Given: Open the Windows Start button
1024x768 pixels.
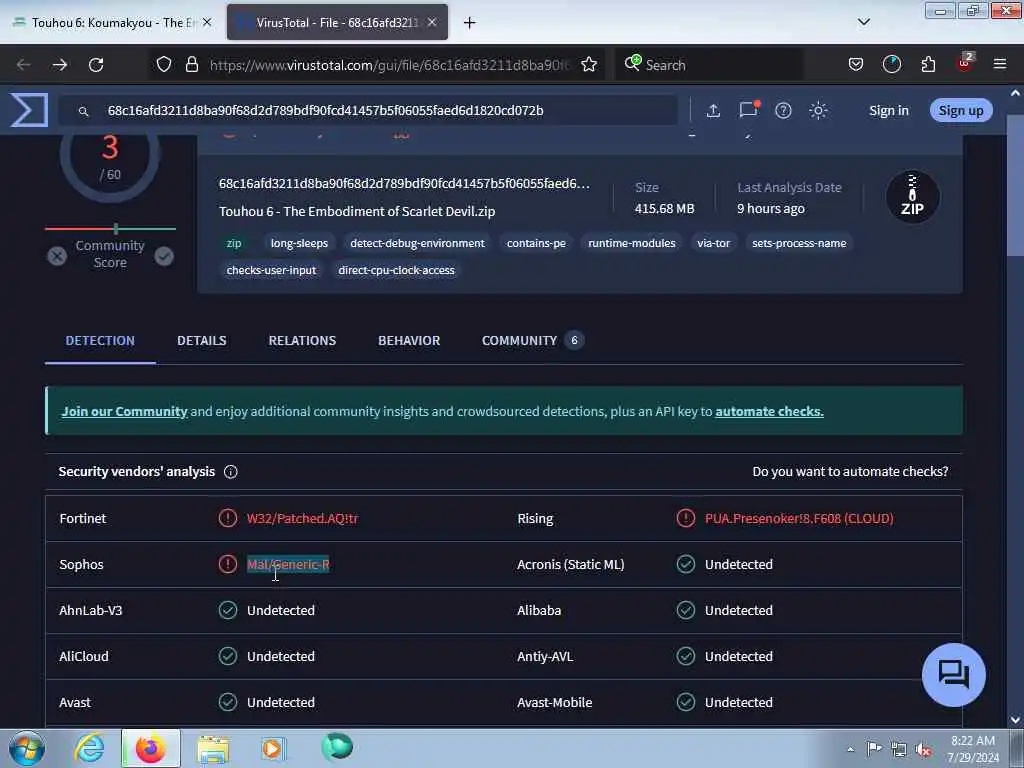Looking at the screenshot, I should (26, 748).
